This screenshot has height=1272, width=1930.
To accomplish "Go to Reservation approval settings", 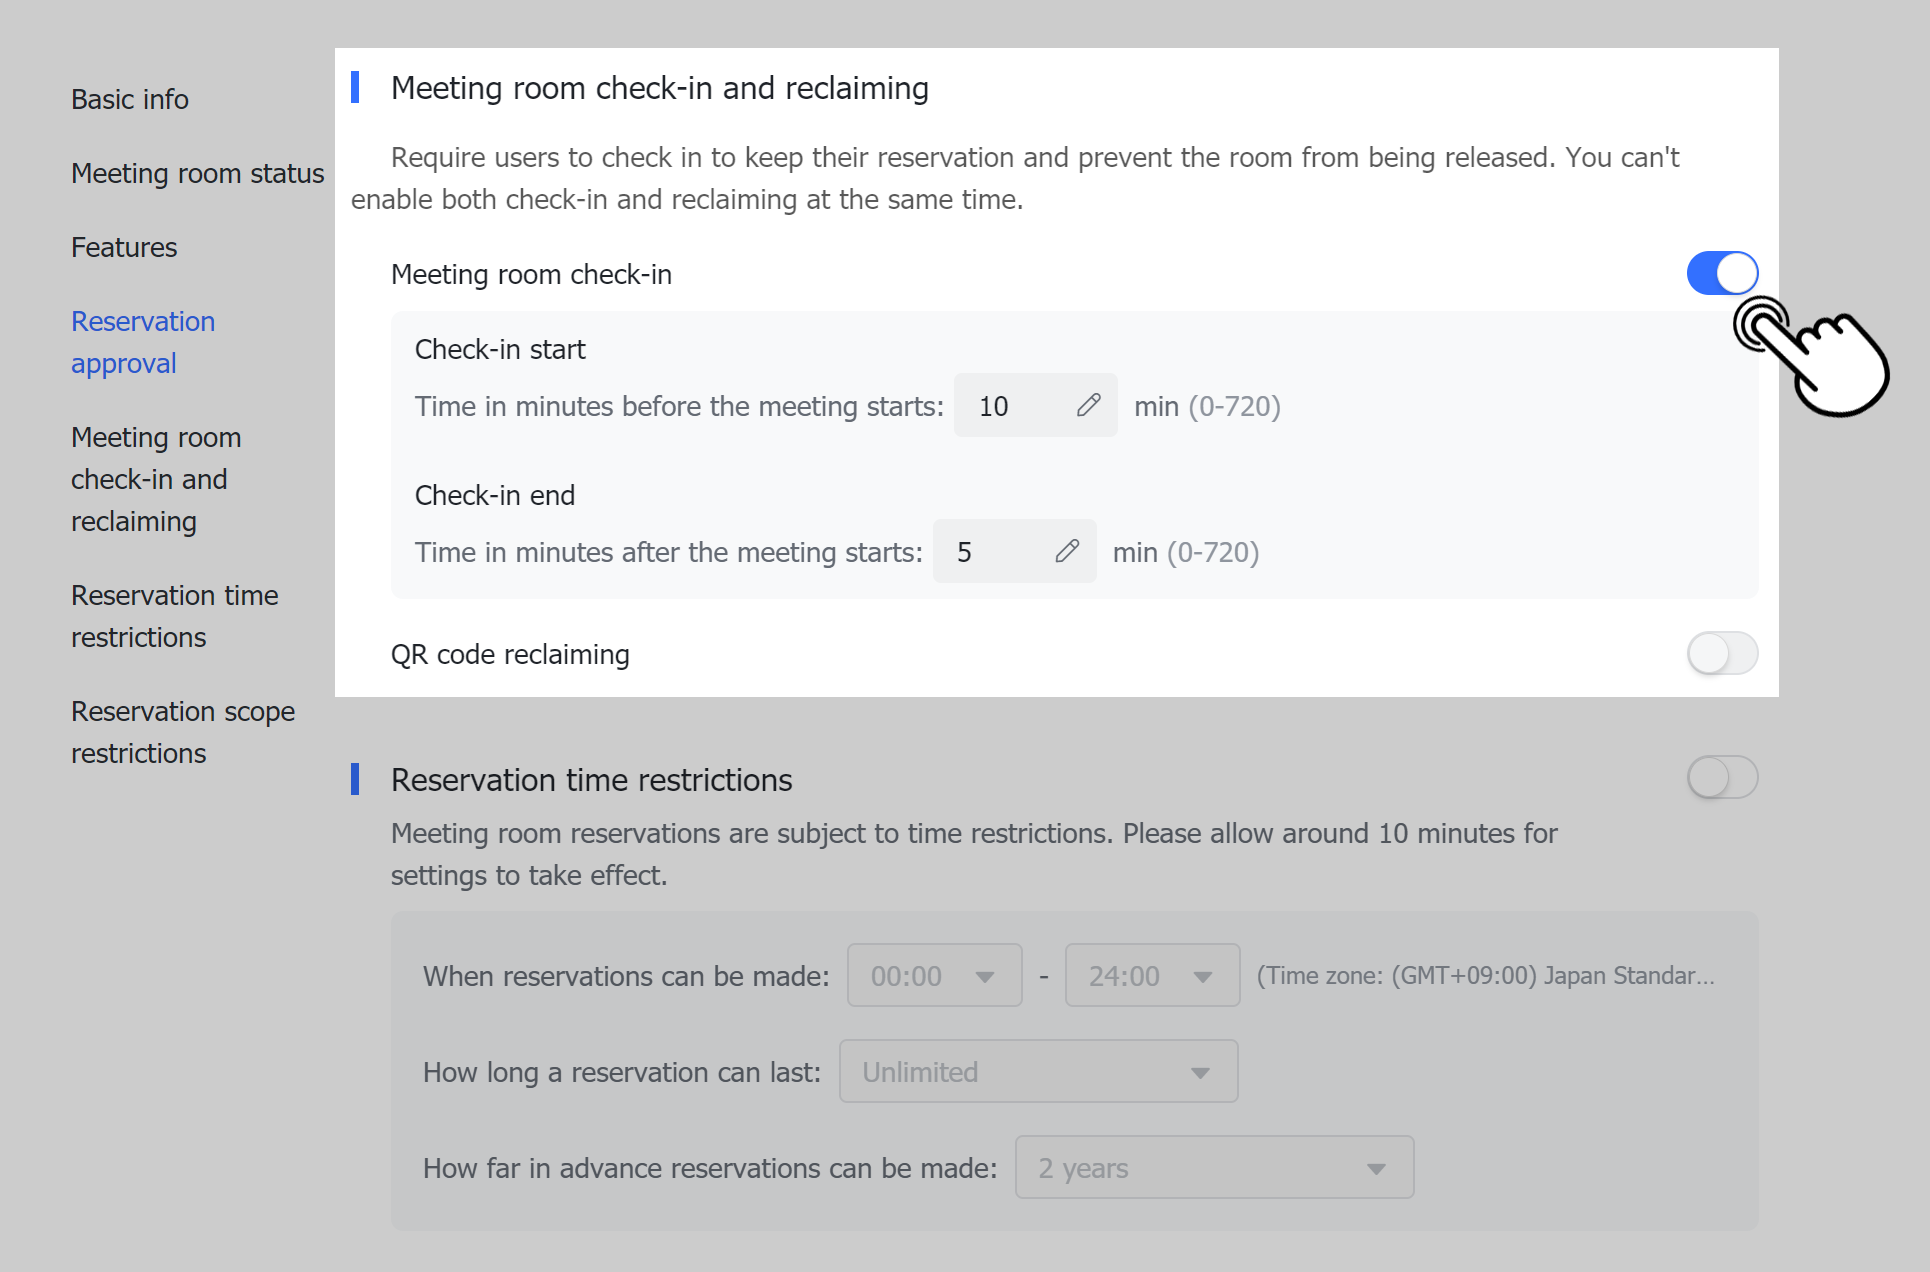I will click(x=143, y=341).
